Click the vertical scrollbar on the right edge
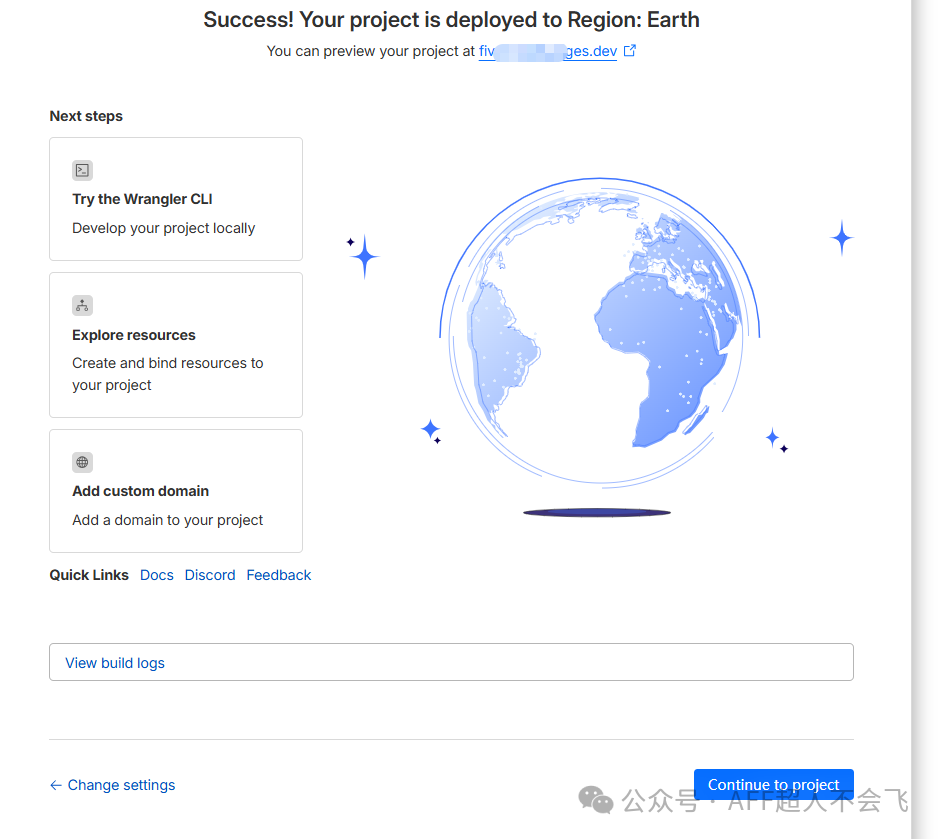 click(925, 400)
